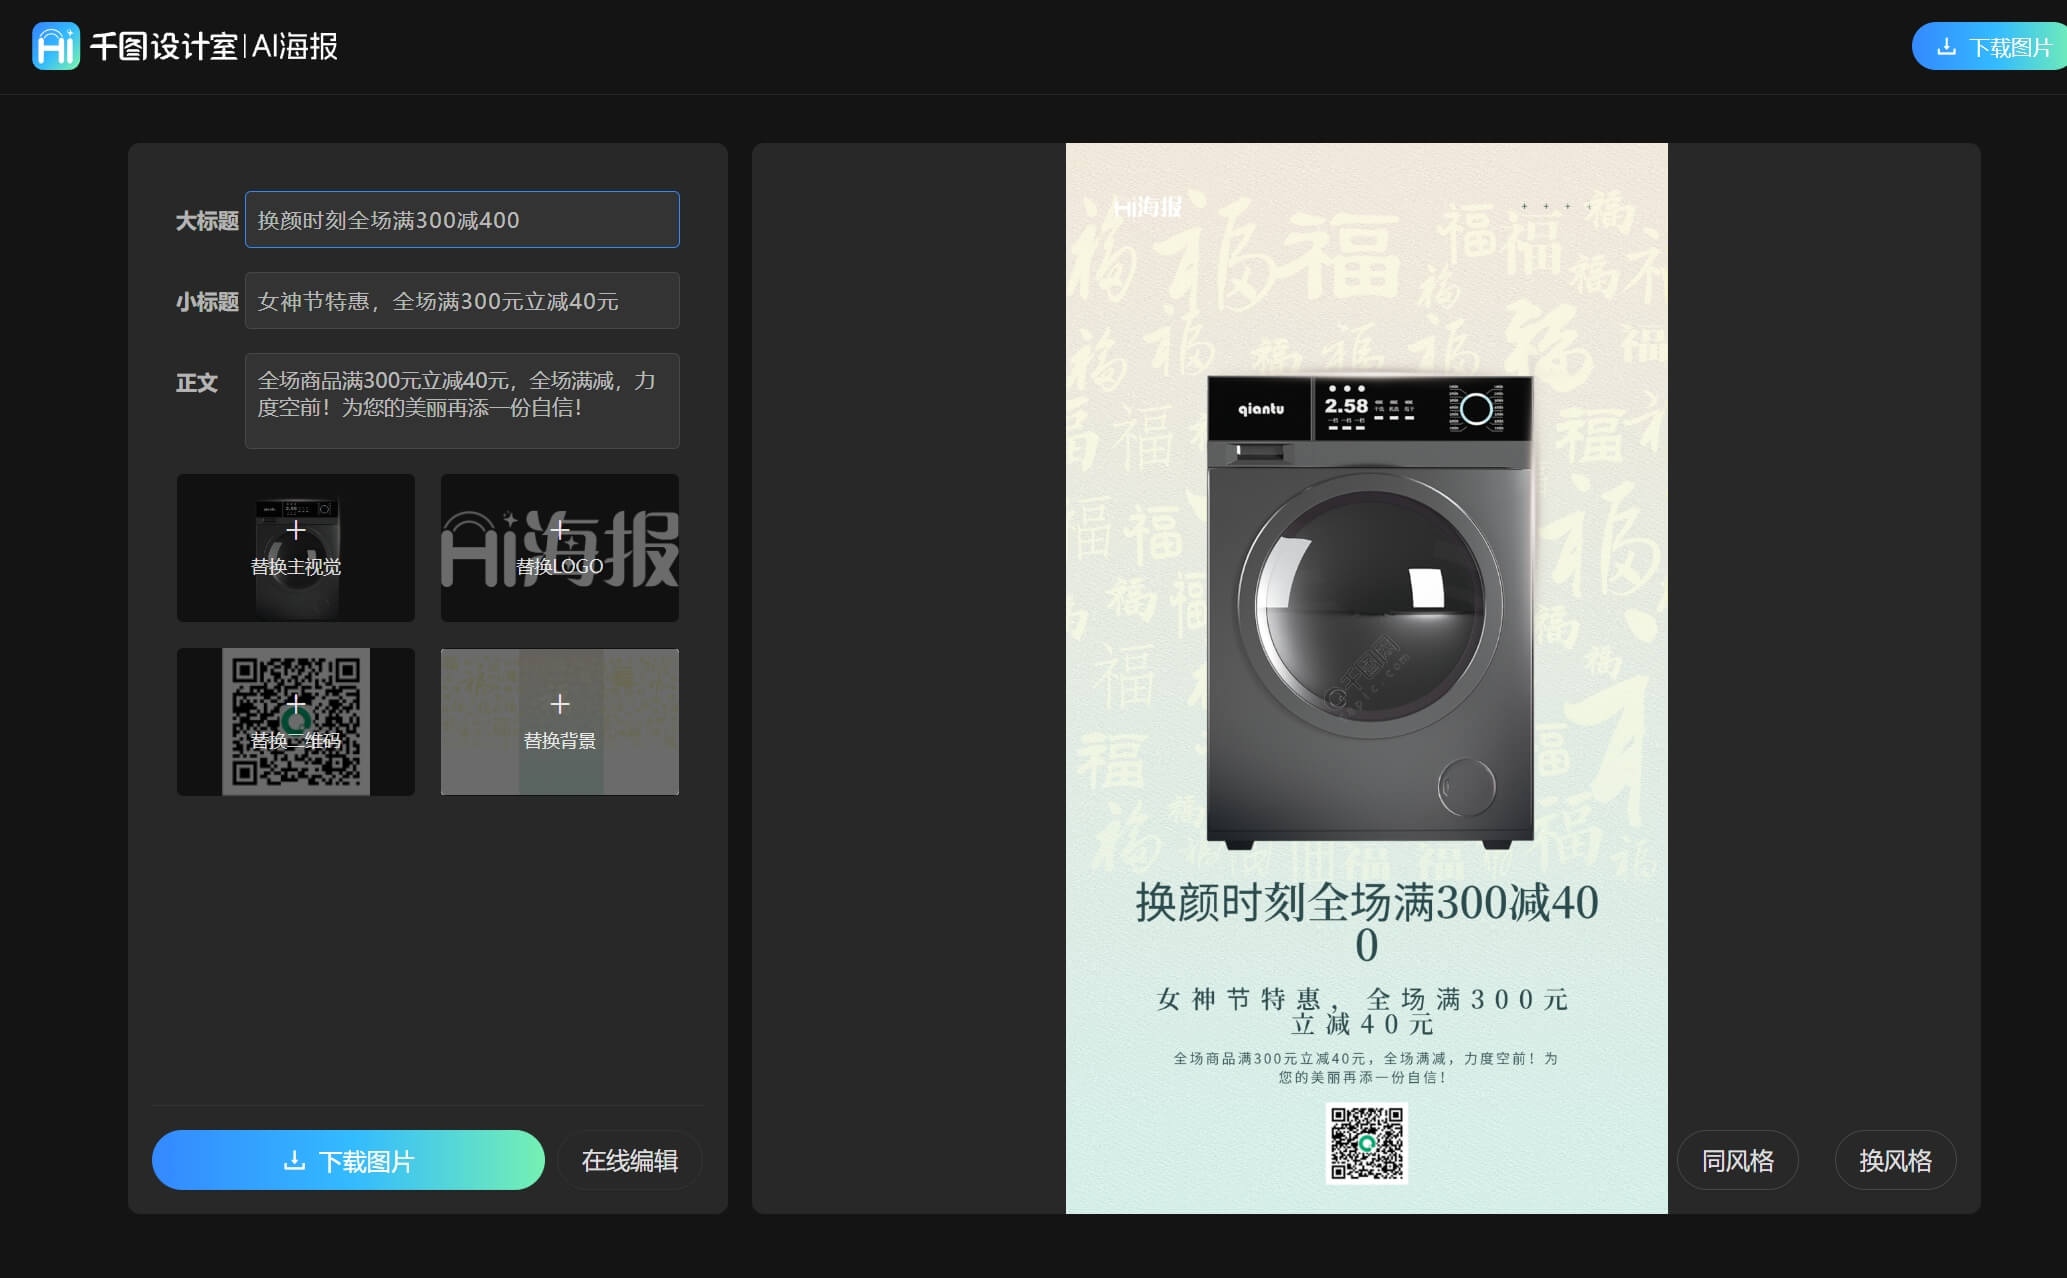Select the 小标题 input field

pos(461,300)
